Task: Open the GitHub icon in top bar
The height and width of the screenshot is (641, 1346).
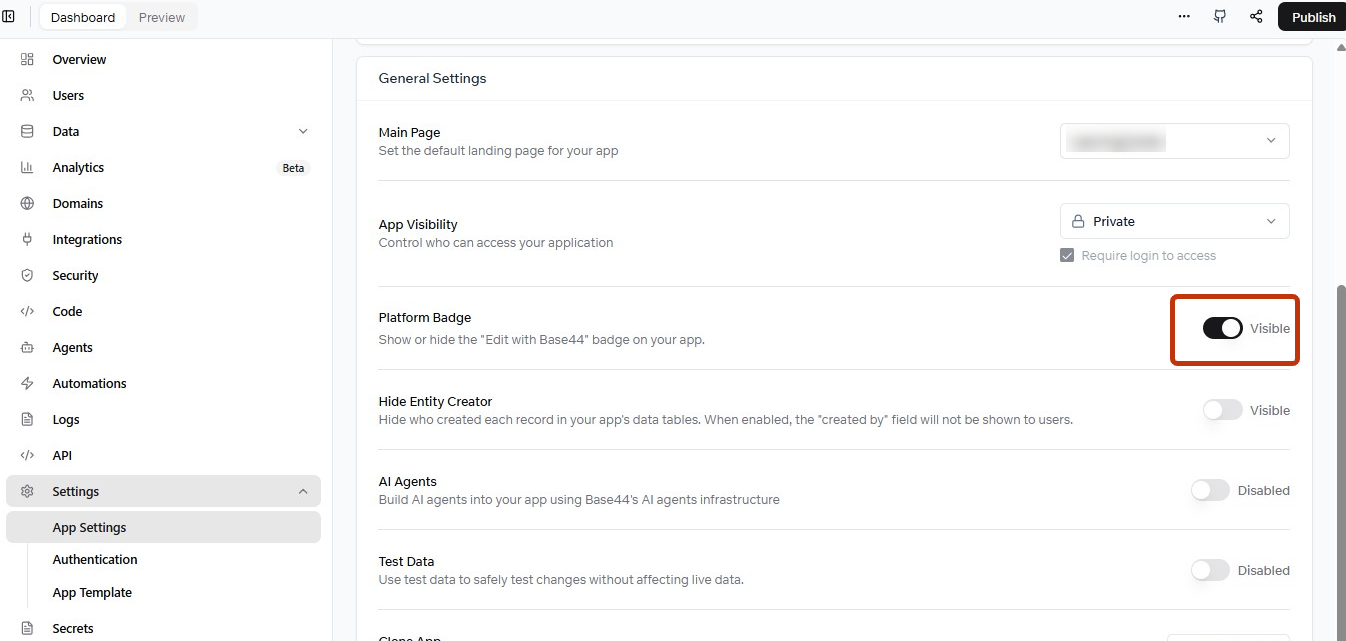Action: pos(1220,16)
